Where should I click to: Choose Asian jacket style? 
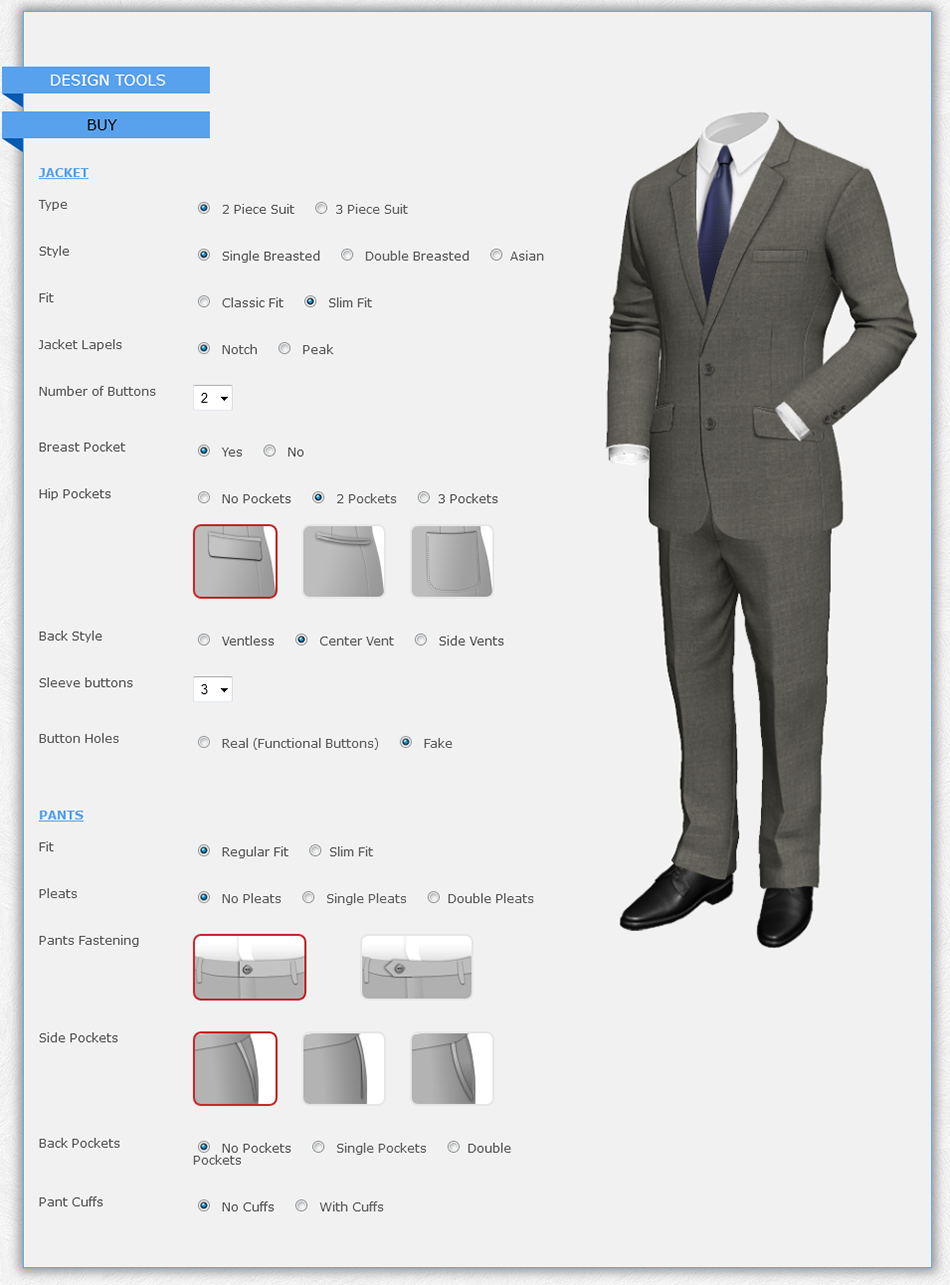pos(496,255)
